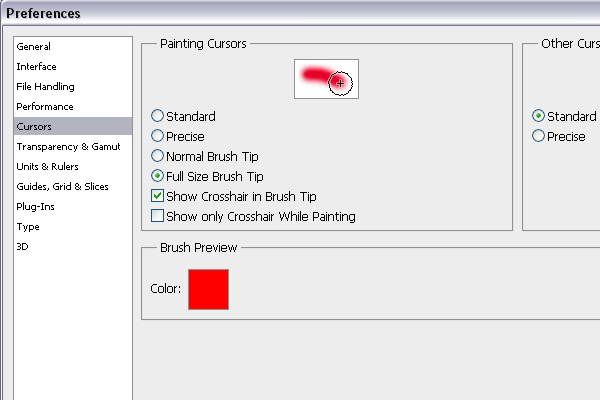Open File Handling preferences
Screen dimensions: 600x400
73,87
